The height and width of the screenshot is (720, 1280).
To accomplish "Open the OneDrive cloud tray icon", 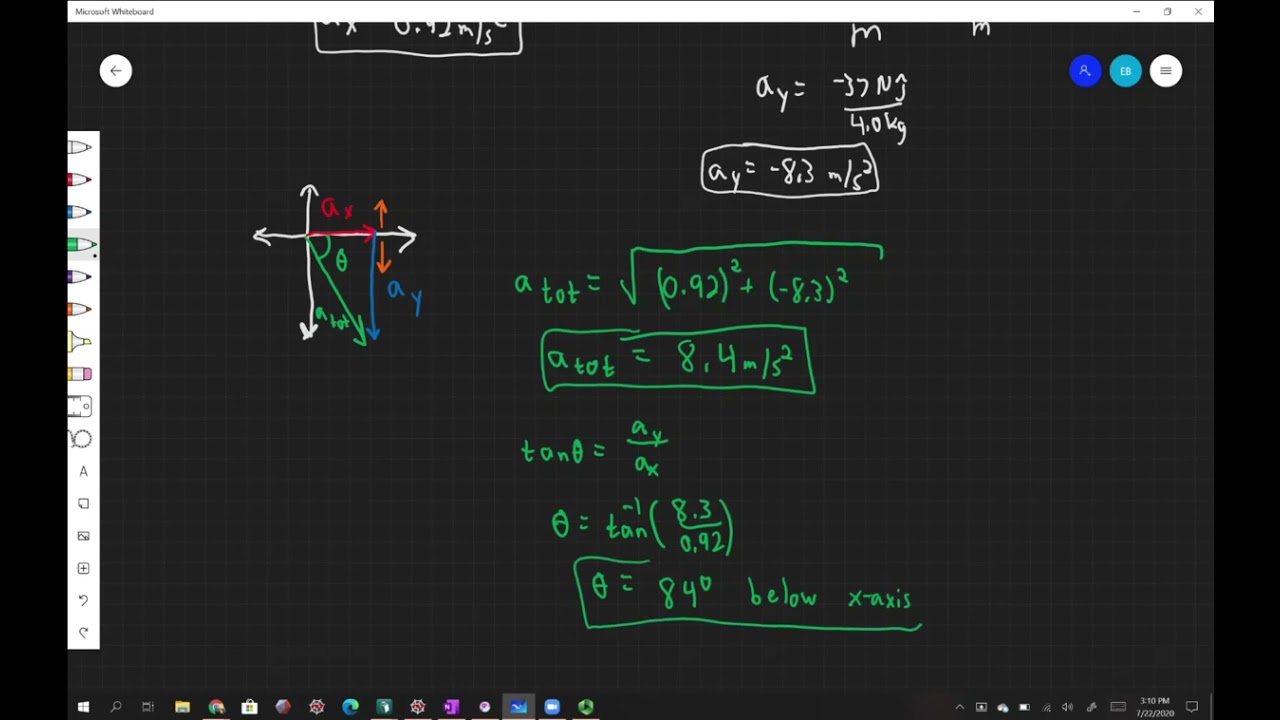I will click(1003, 707).
